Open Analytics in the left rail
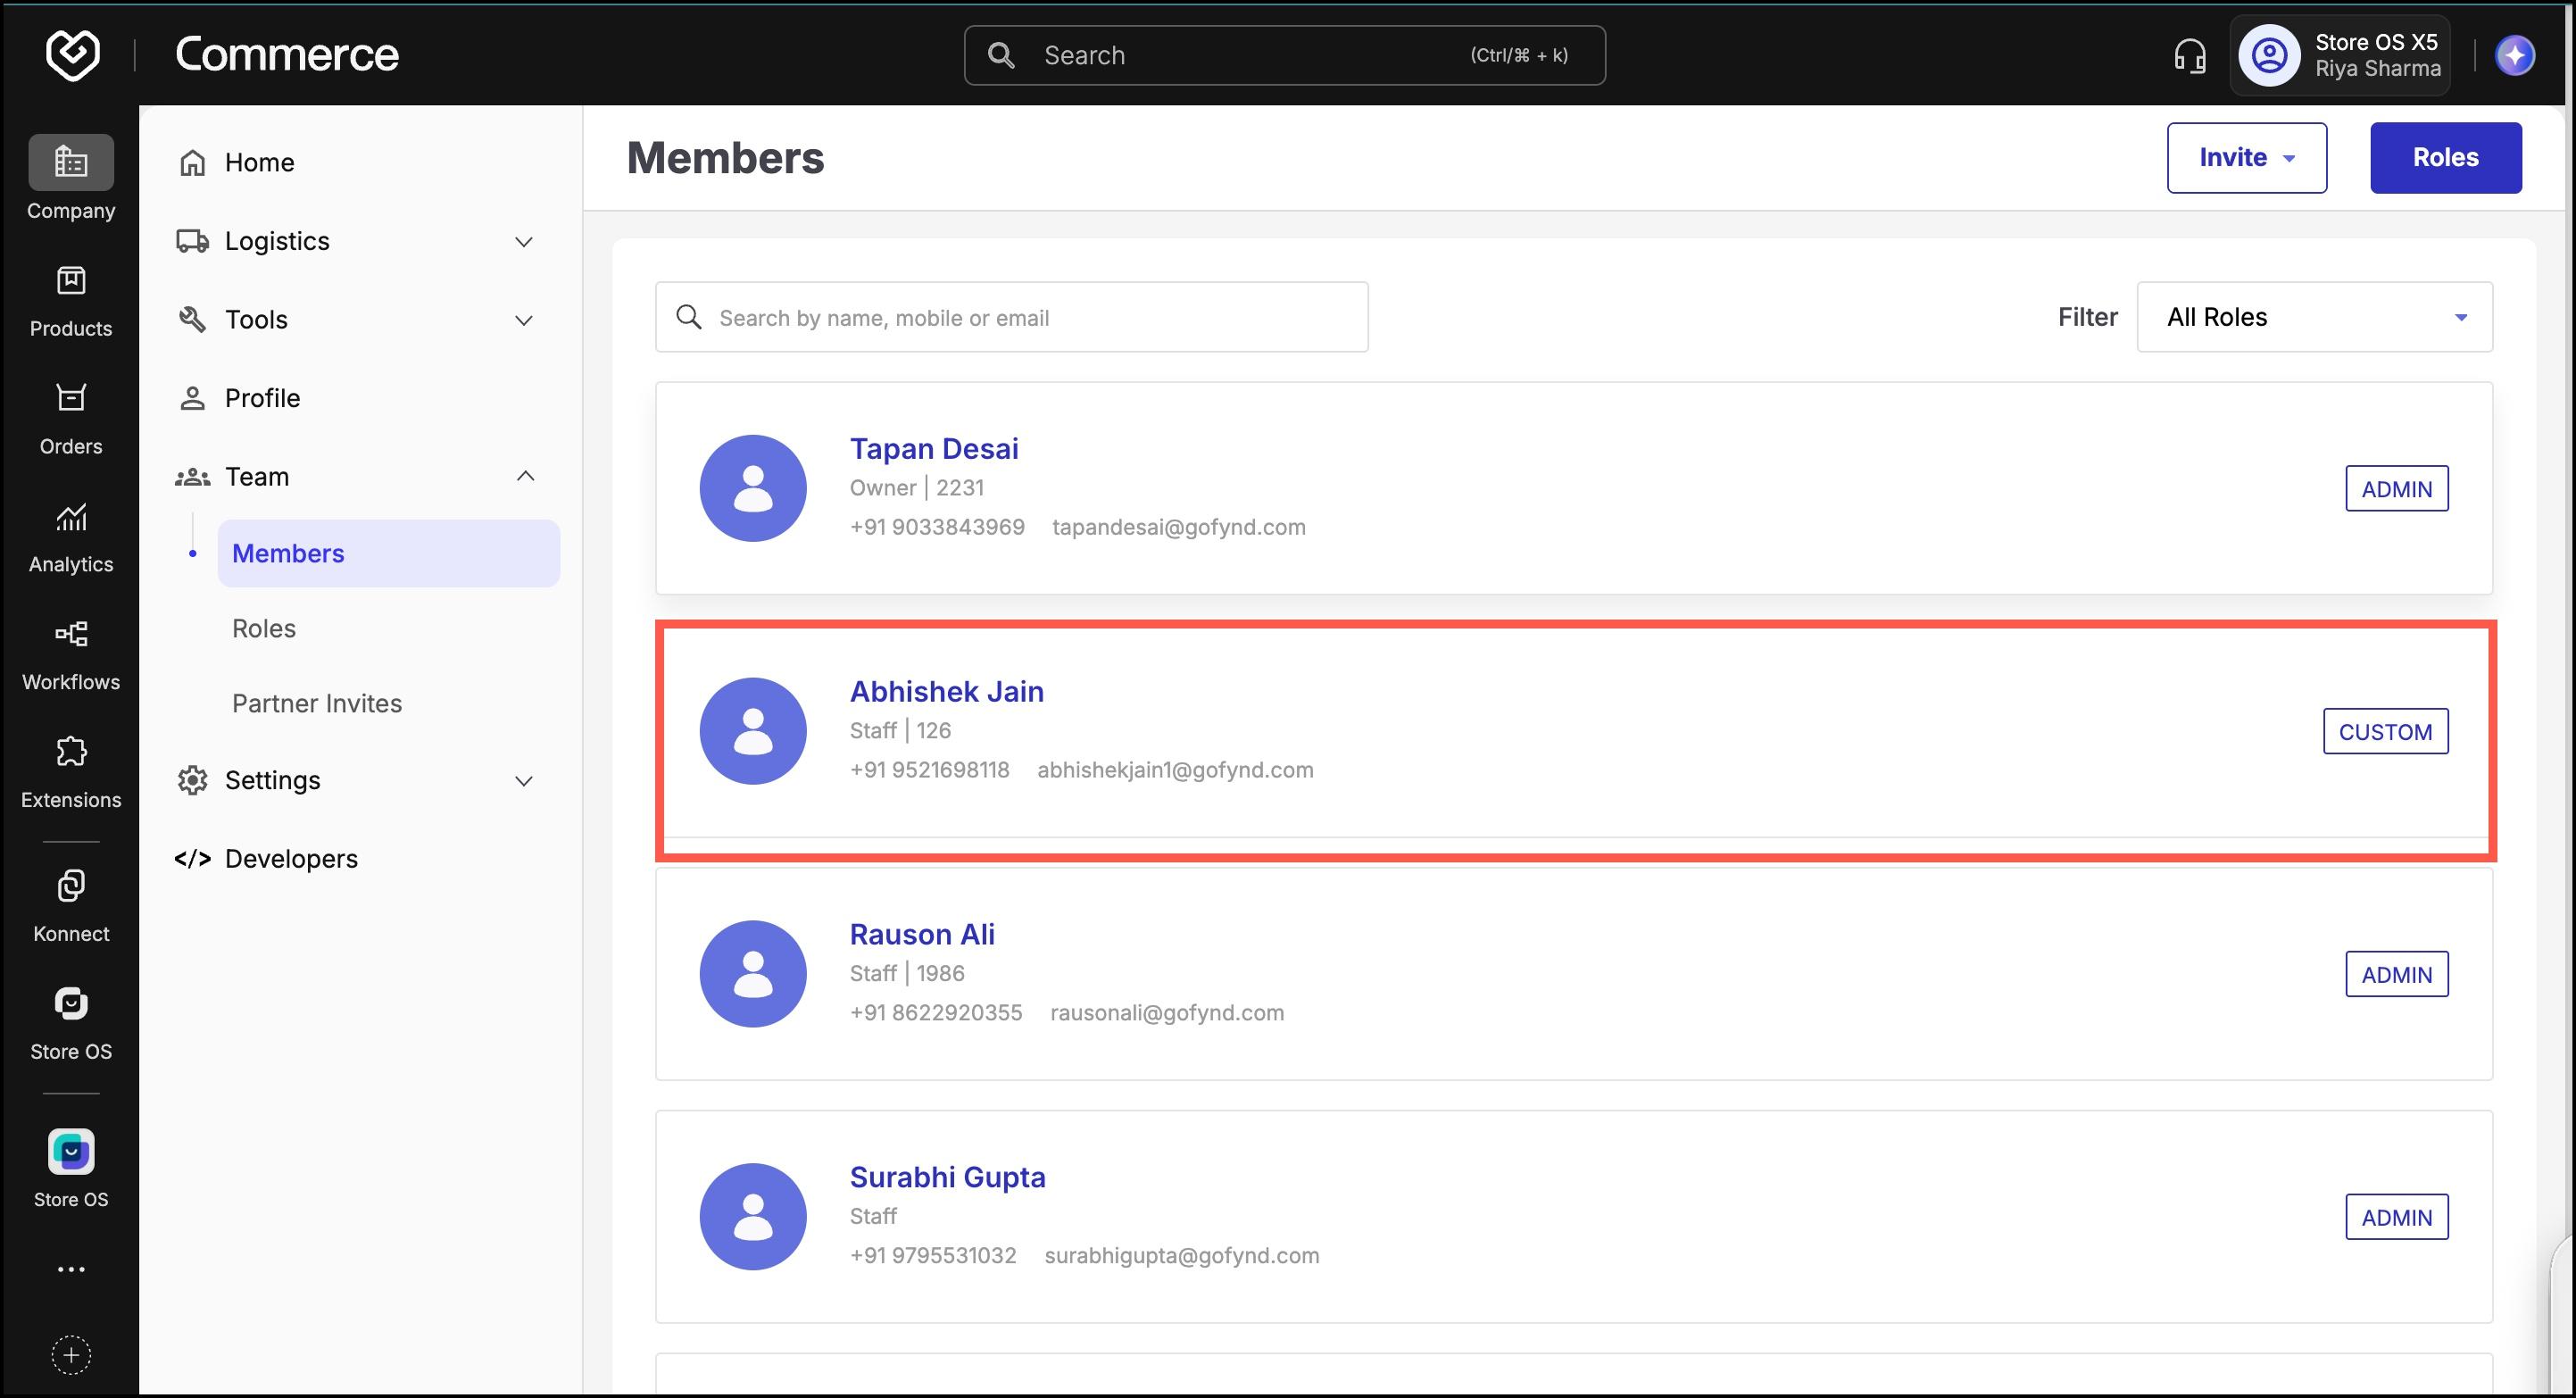The width and height of the screenshot is (2576, 1398). pyautogui.click(x=71, y=537)
